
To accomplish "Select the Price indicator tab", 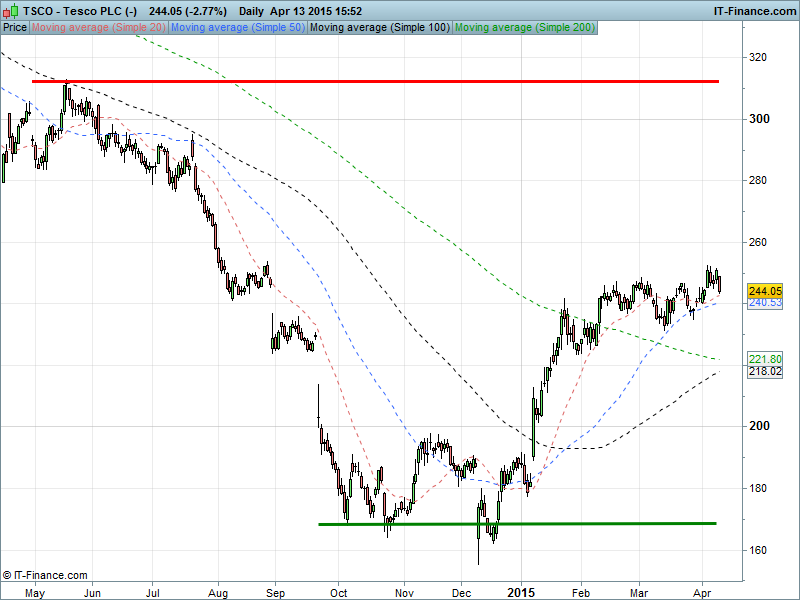I will (x=15, y=27).
